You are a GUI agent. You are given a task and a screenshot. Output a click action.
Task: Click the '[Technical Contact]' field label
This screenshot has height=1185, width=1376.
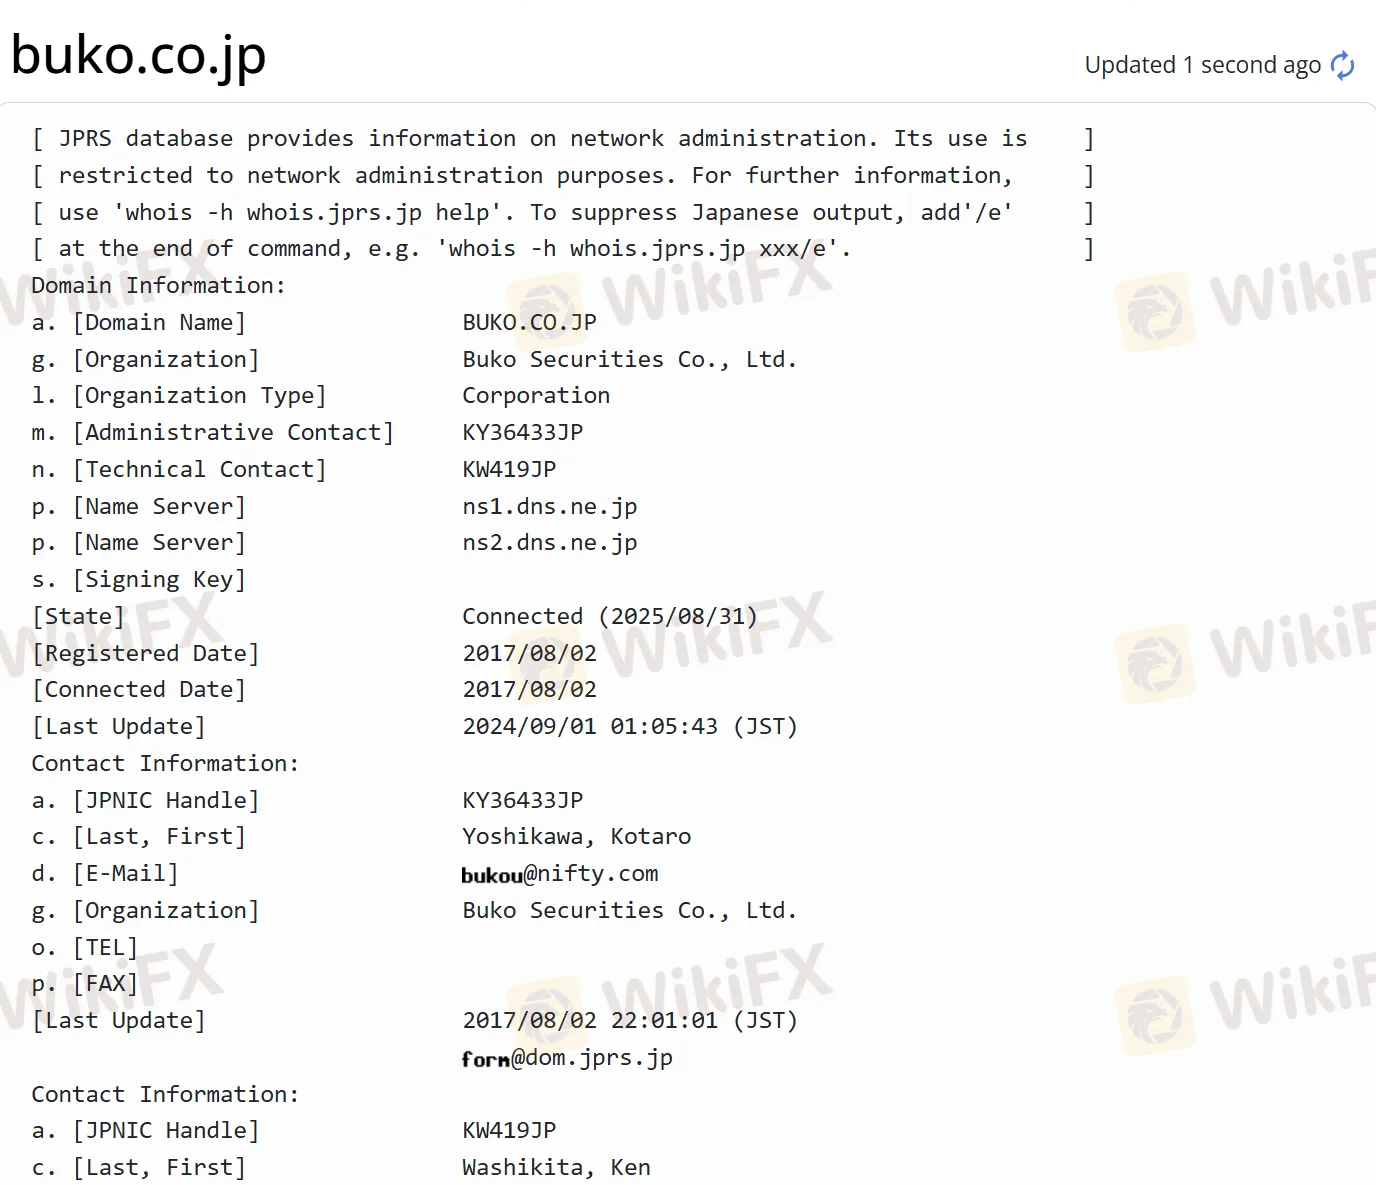[199, 469]
